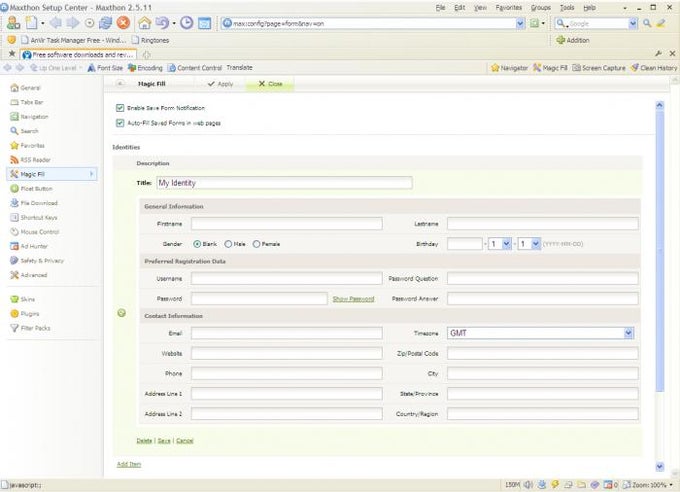Viewport: 680px width, 492px height.
Task: Open the Safety & Privacy settings section
Action: (x=37, y=260)
